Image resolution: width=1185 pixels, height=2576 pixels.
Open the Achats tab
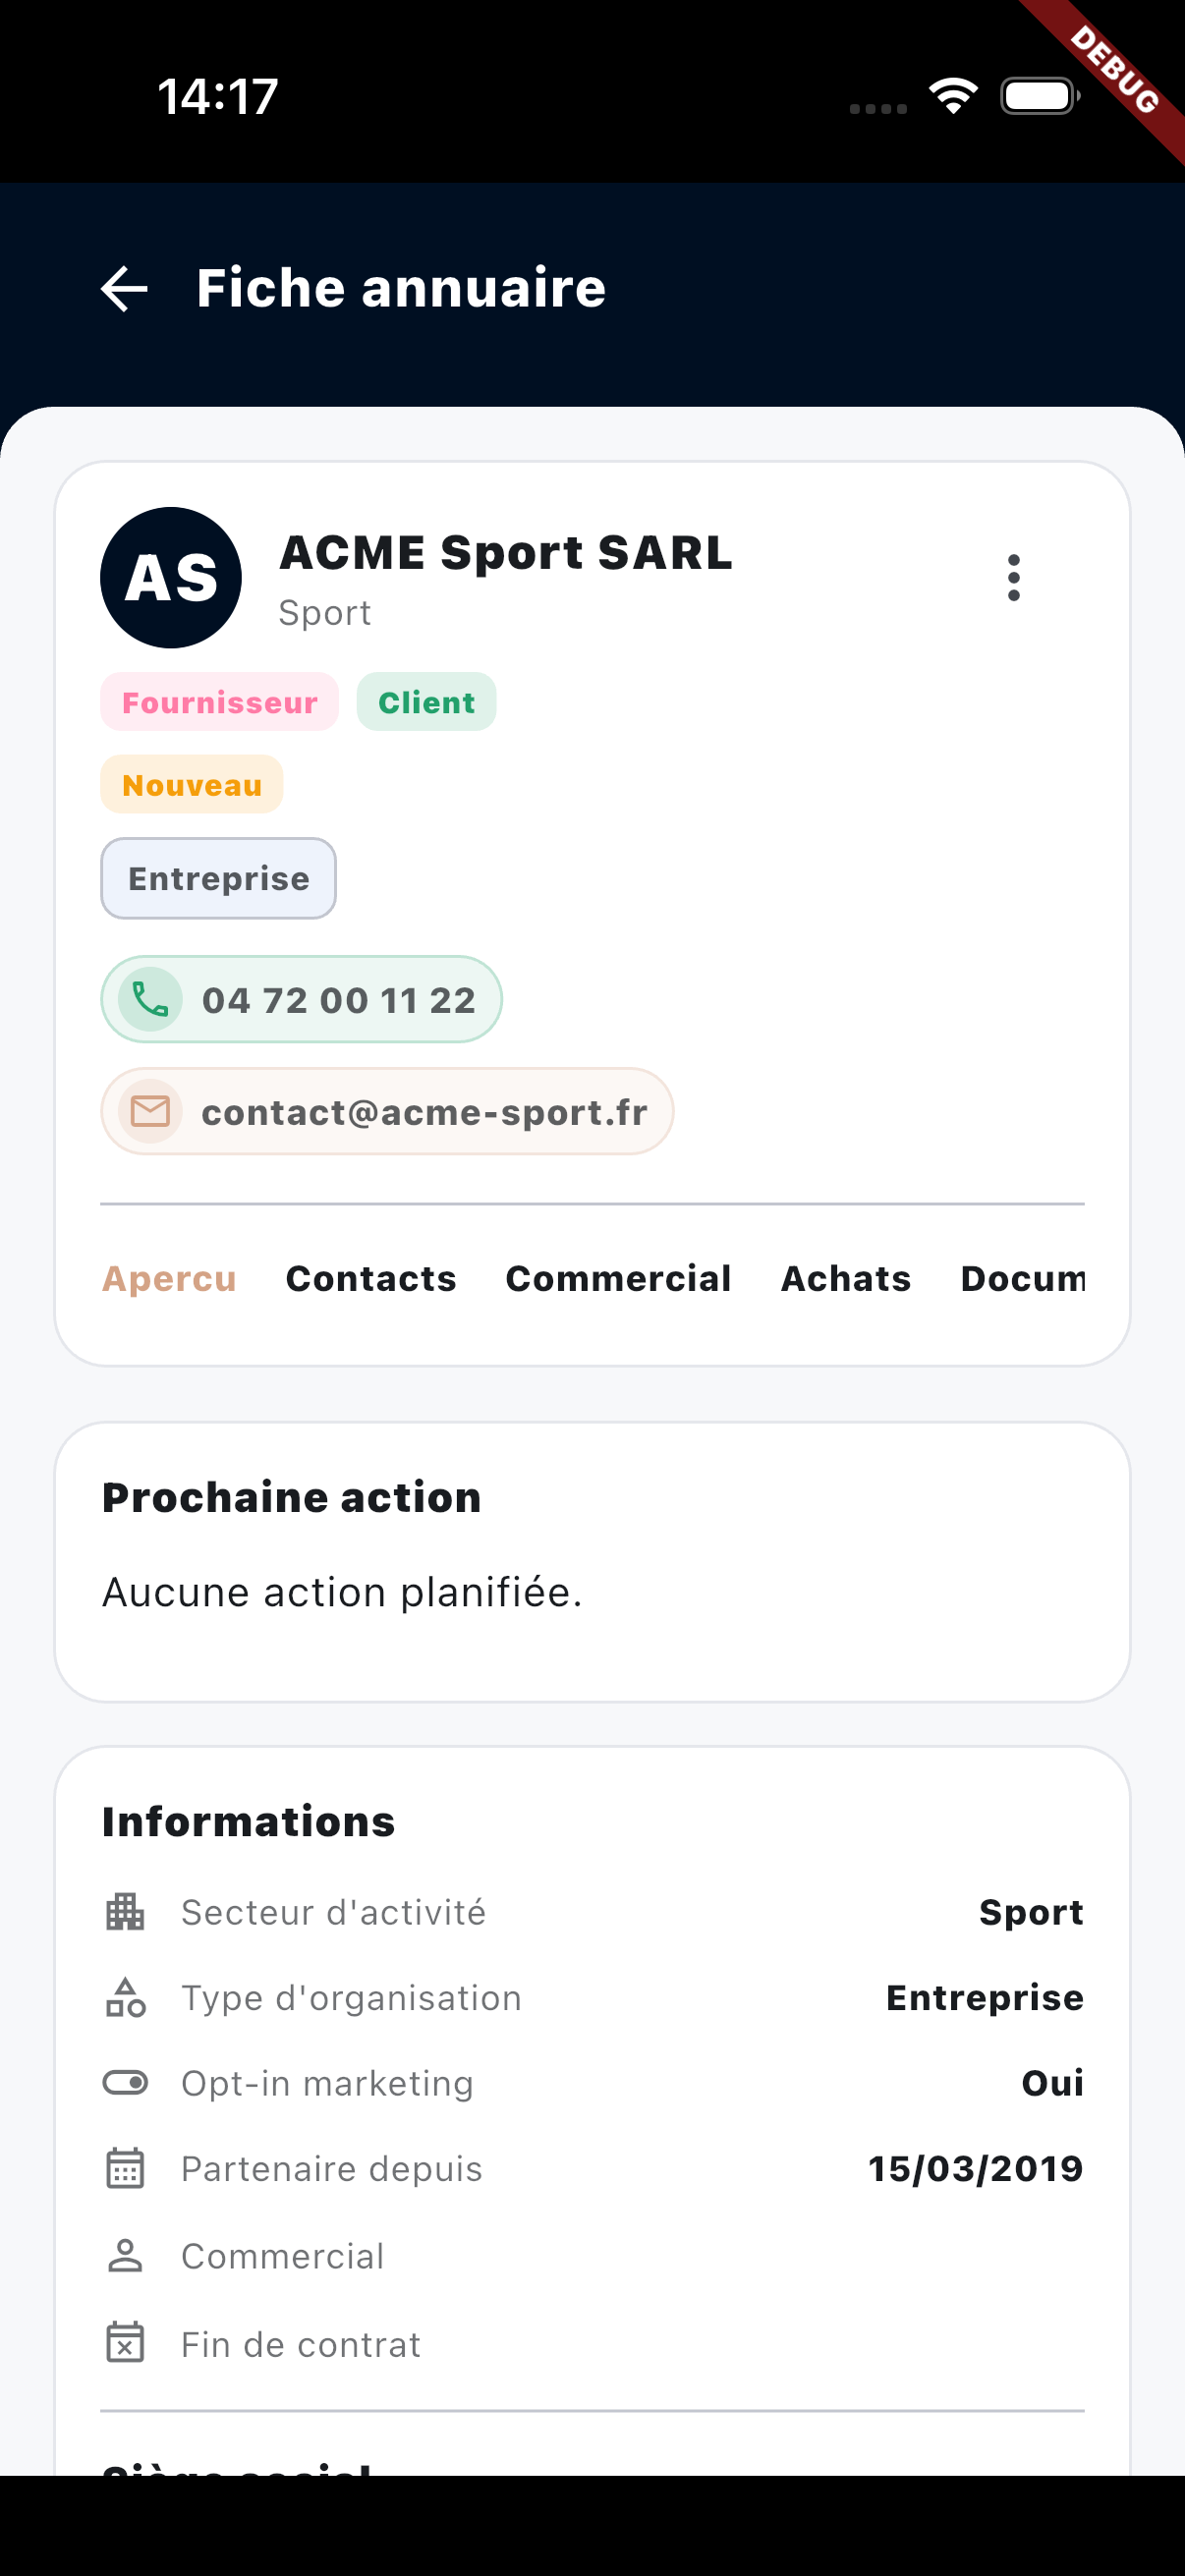coord(846,1278)
